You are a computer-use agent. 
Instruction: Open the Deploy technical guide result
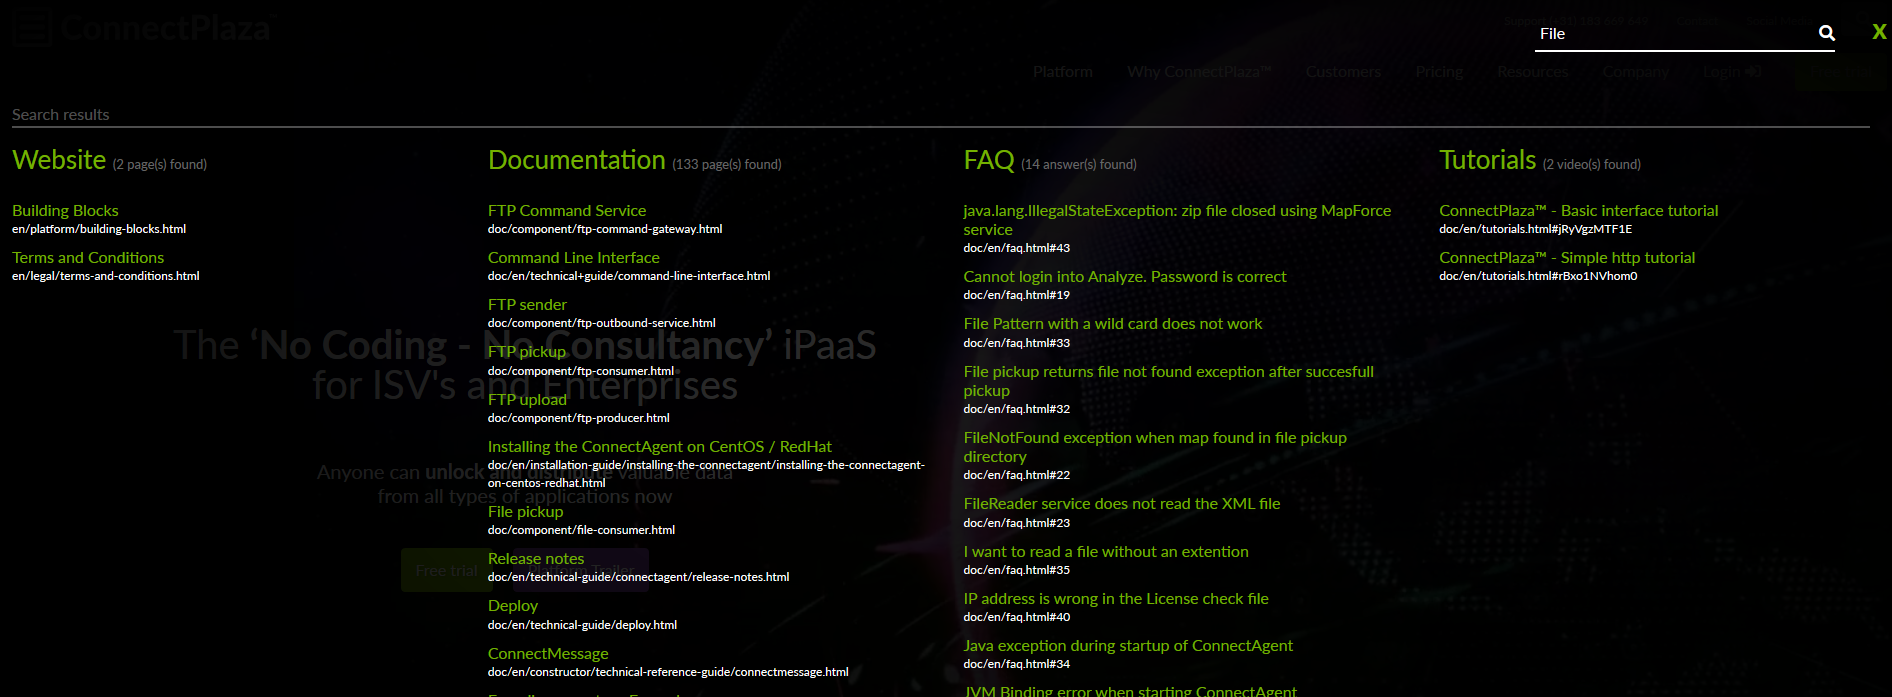coord(513,606)
